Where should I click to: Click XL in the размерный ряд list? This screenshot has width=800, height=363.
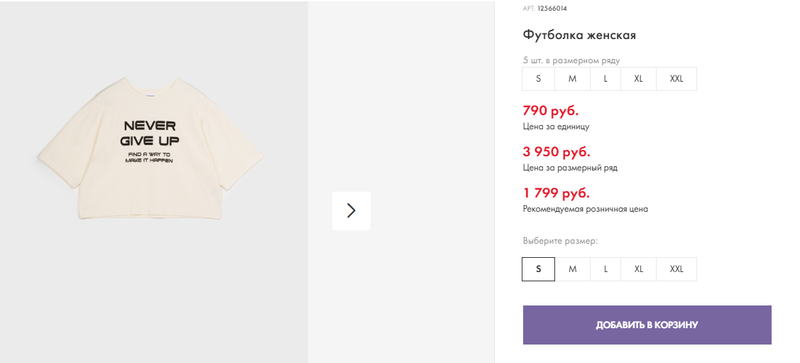pos(638,79)
